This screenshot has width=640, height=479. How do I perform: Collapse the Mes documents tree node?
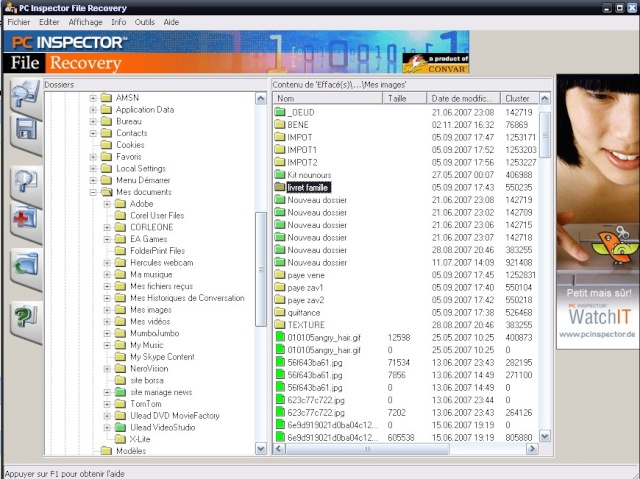(93, 192)
